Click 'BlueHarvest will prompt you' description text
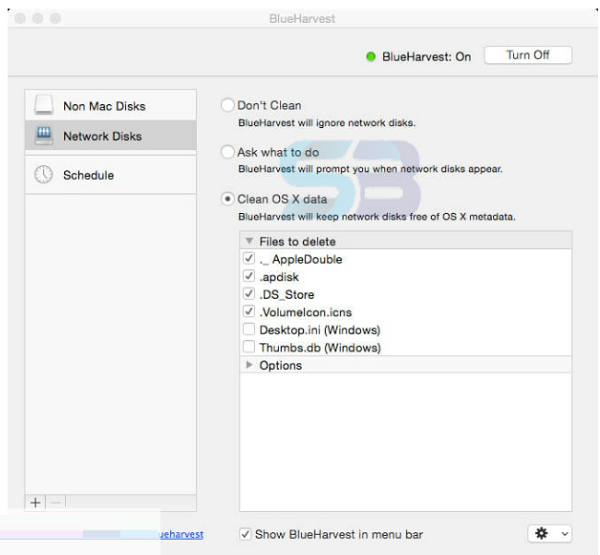The image size is (600, 555). click(x=370, y=169)
